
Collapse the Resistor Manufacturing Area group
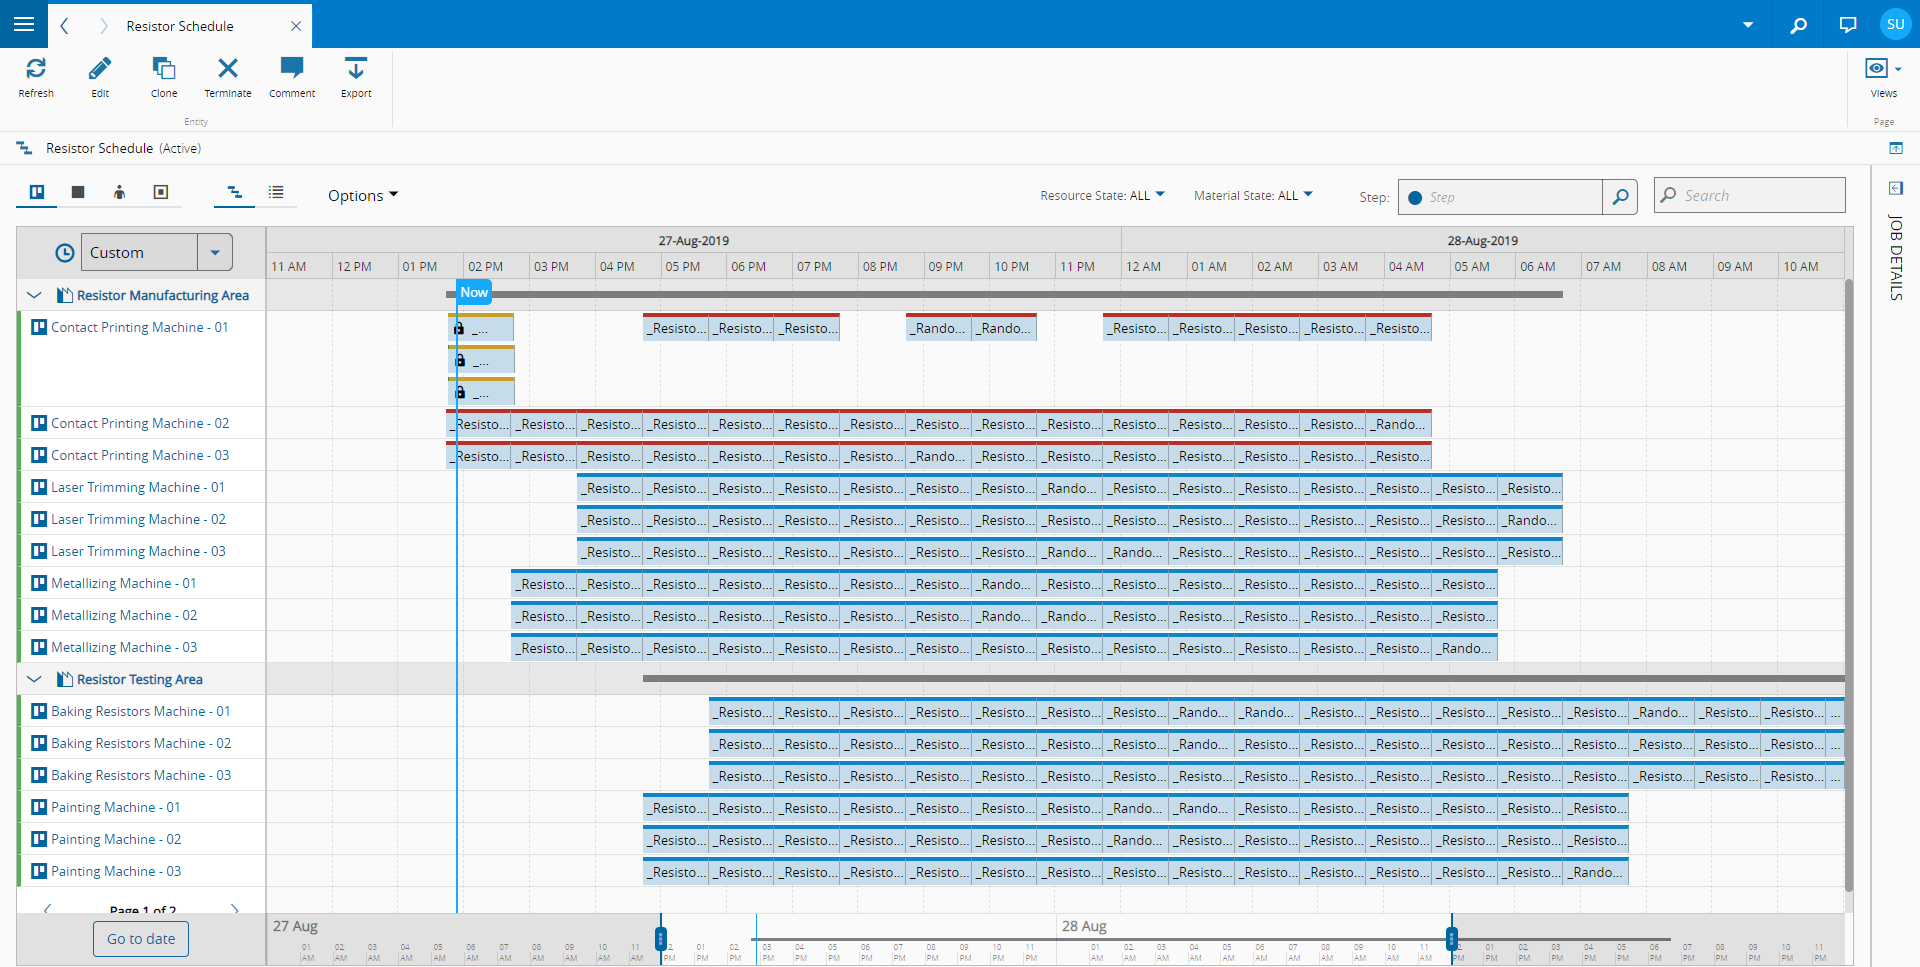click(35, 295)
